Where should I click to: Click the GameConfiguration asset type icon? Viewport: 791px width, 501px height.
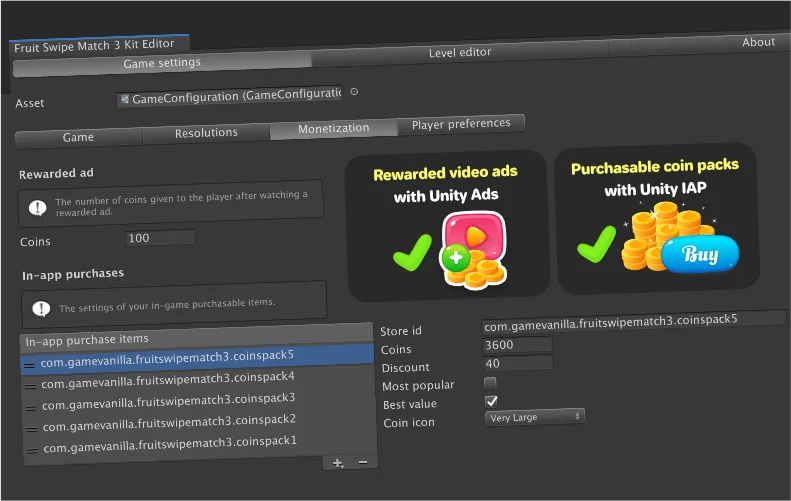tap(125, 99)
